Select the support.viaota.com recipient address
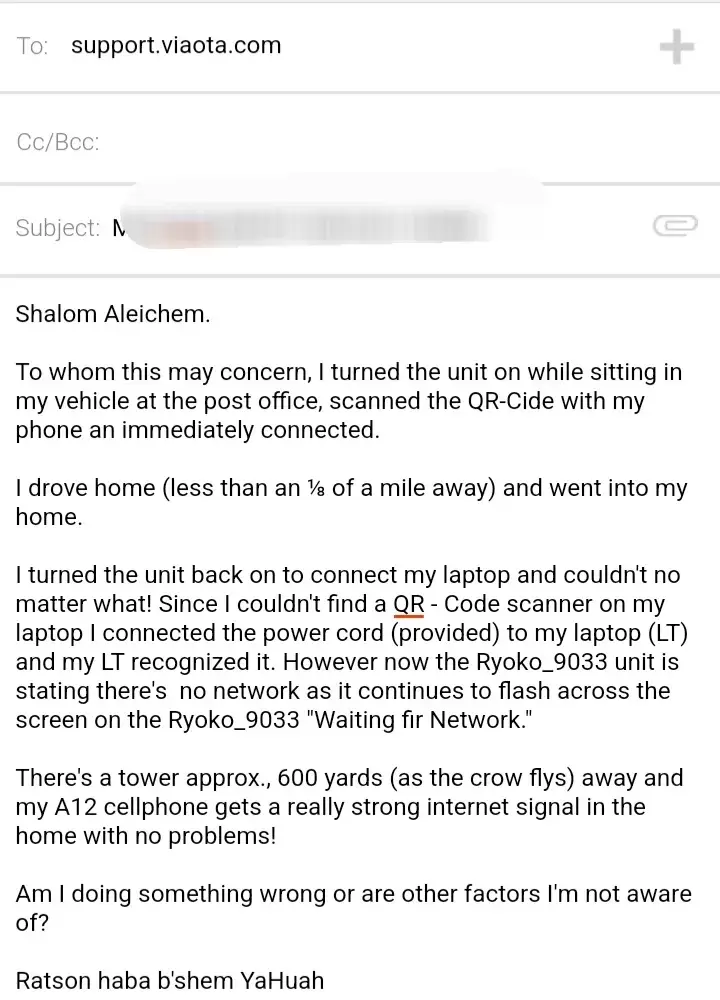The image size is (720, 1000). point(176,46)
